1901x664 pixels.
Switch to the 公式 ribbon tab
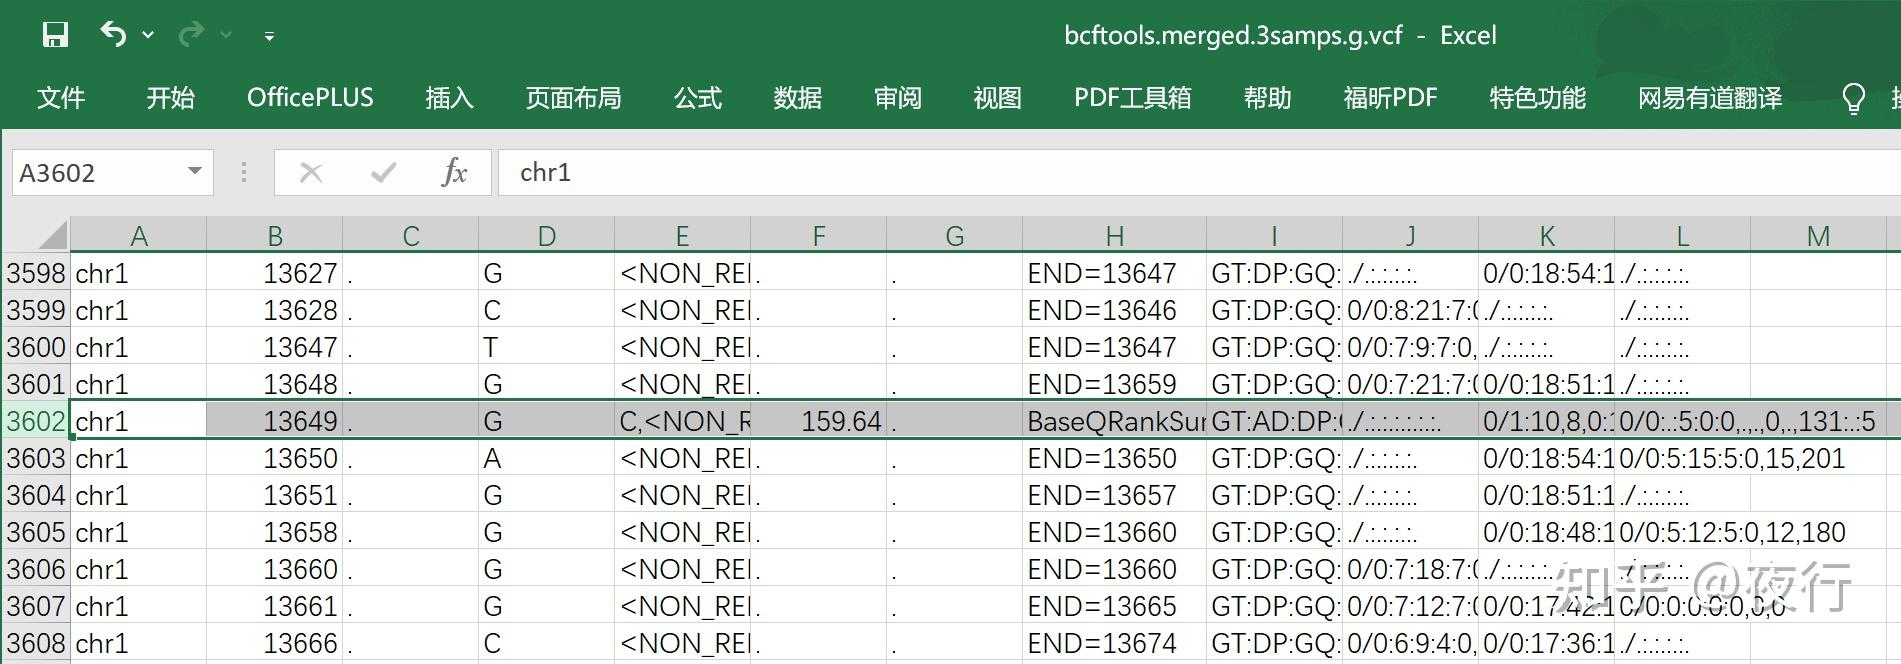pyautogui.click(x=697, y=98)
